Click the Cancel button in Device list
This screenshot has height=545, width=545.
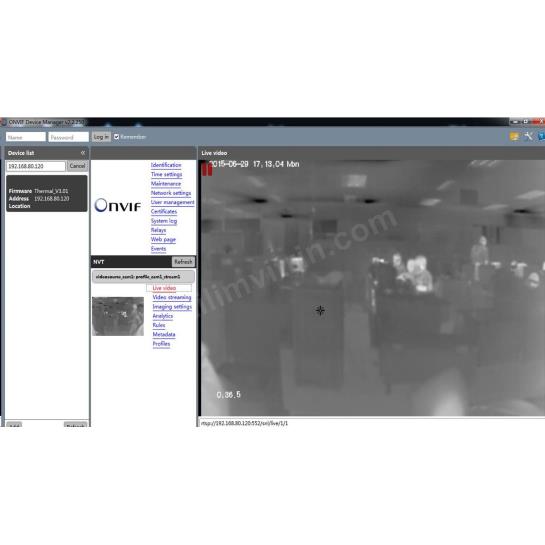(77, 166)
